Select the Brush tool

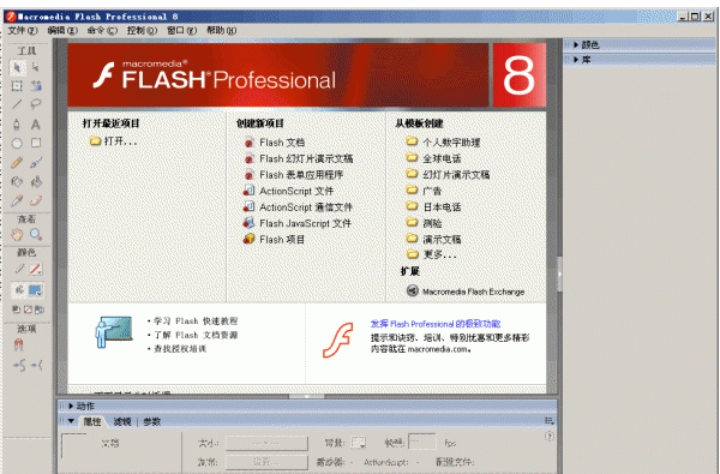pos(36,162)
